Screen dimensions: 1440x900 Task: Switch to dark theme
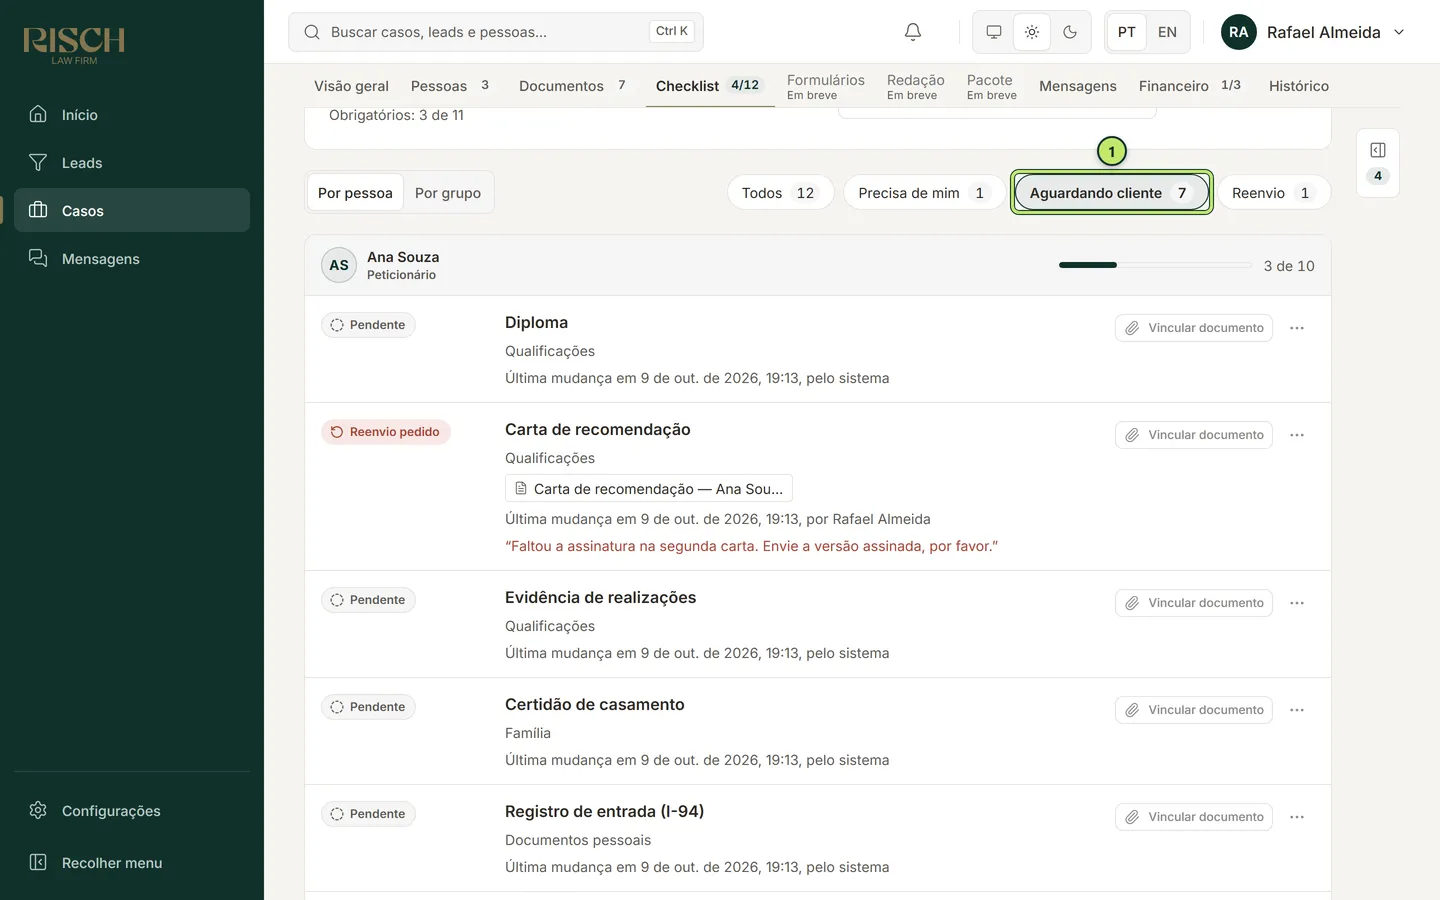coord(1070,32)
